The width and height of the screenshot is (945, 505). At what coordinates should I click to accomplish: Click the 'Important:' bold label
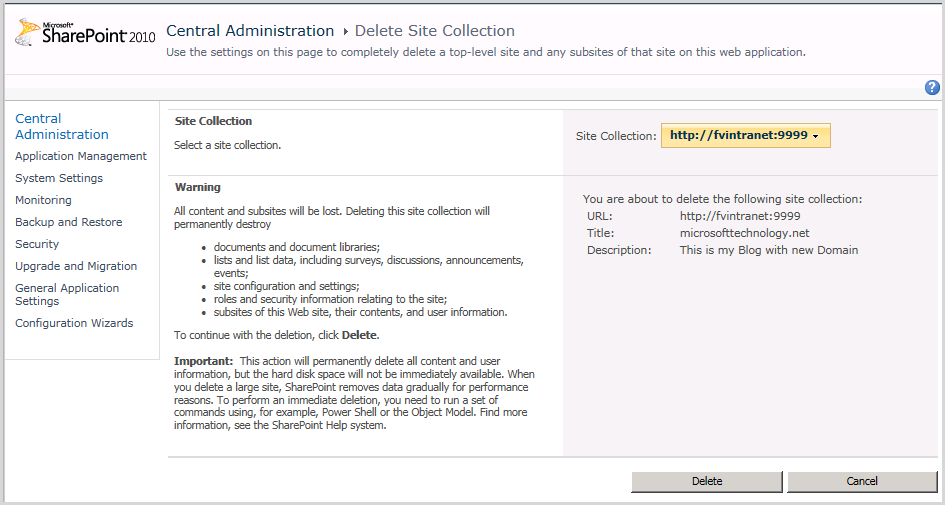[x=203, y=361]
